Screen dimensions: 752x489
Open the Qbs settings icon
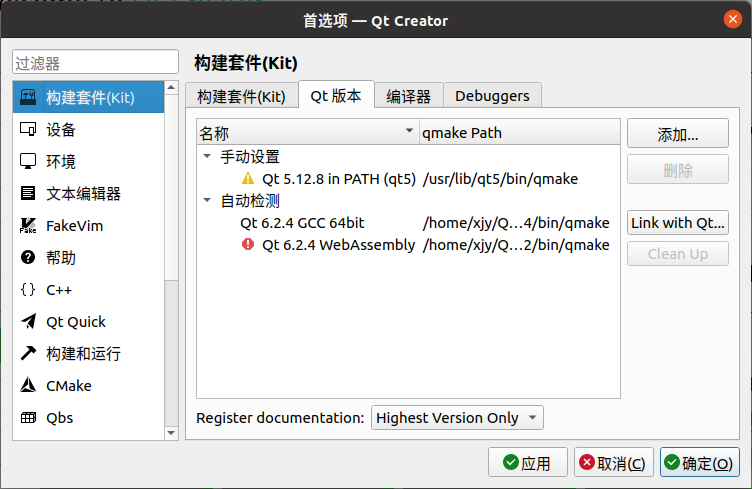(28, 418)
